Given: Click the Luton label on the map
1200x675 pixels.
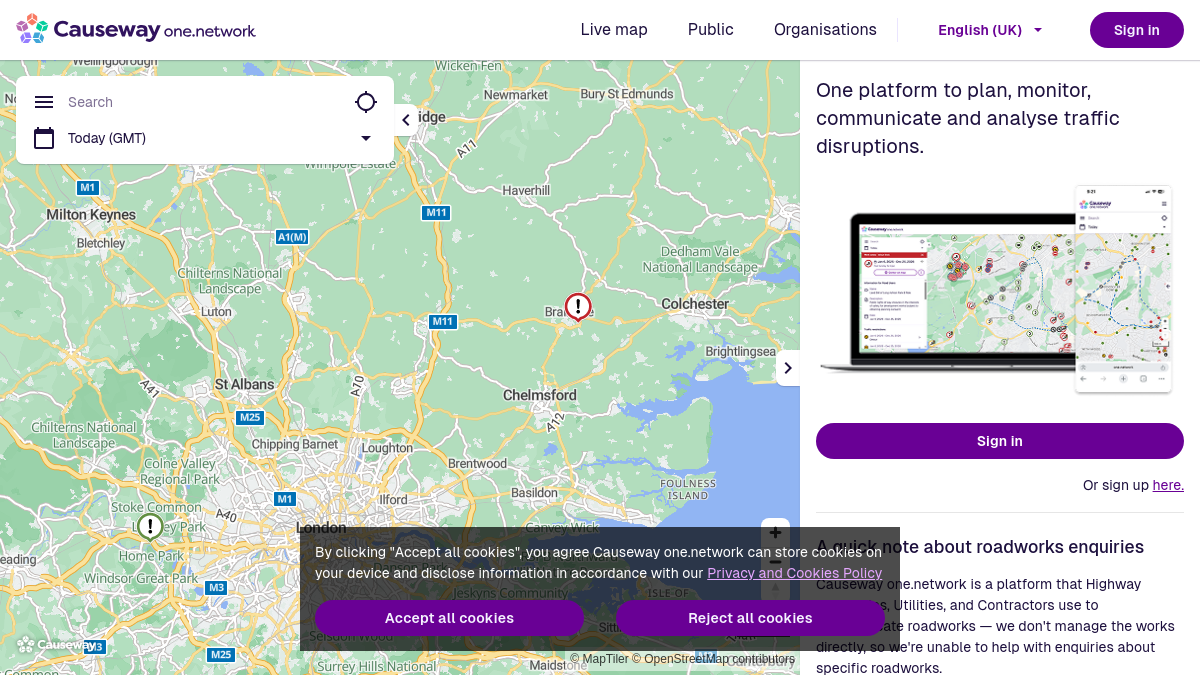Looking at the screenshot, I should (x=216, y=312).
